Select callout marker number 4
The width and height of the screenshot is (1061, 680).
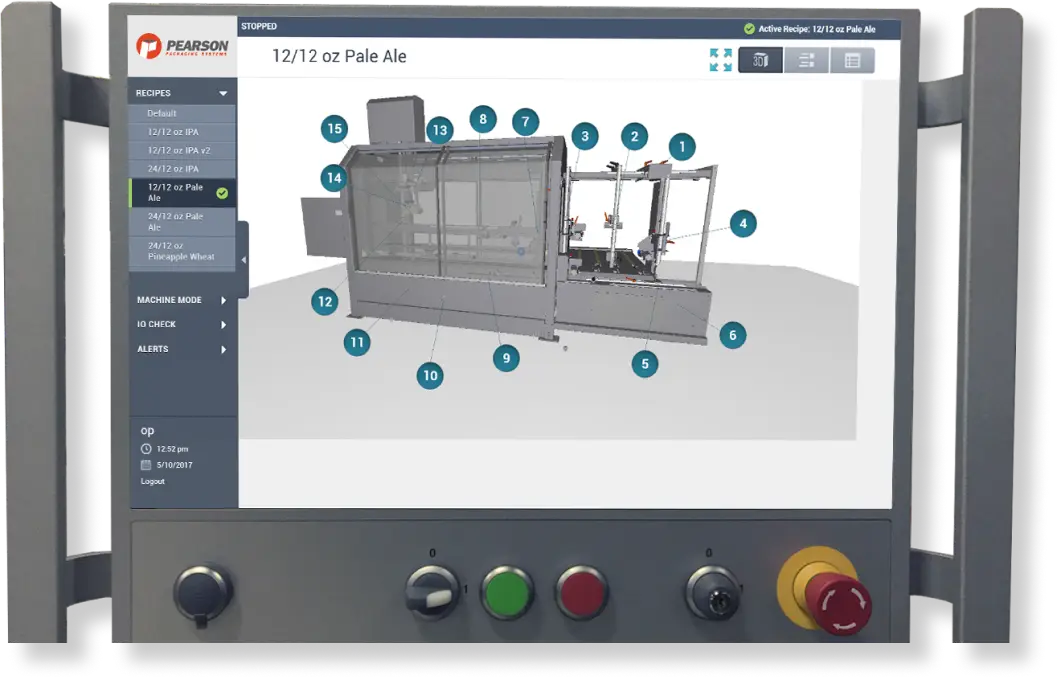[742, 223]
